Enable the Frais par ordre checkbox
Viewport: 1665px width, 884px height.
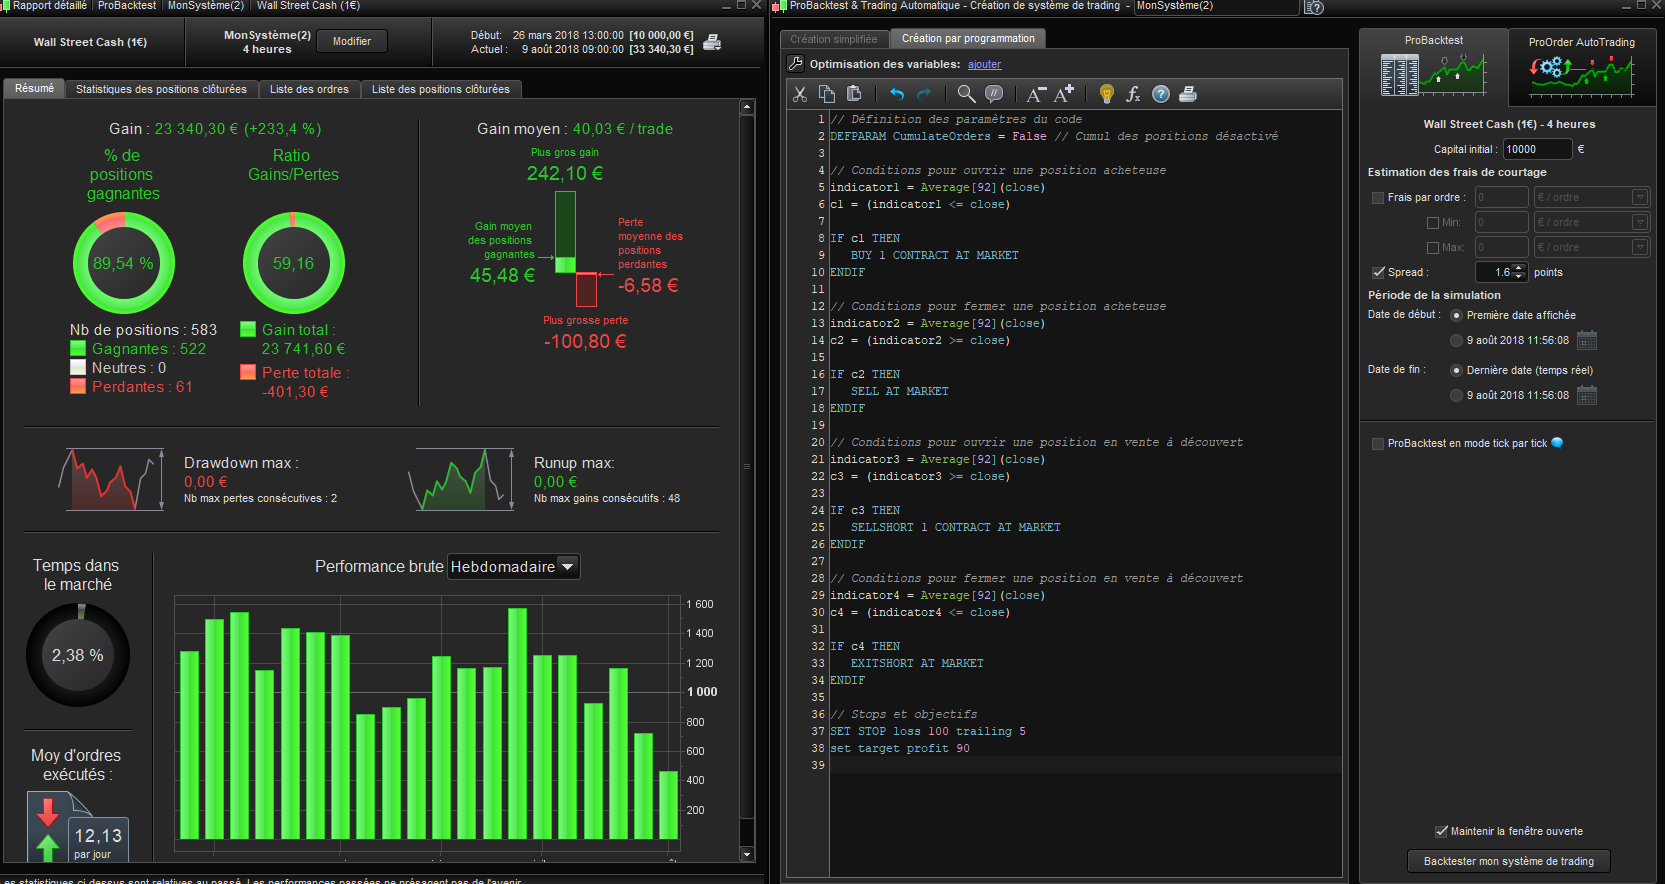pyautogui.click(x=1378, y=198)
